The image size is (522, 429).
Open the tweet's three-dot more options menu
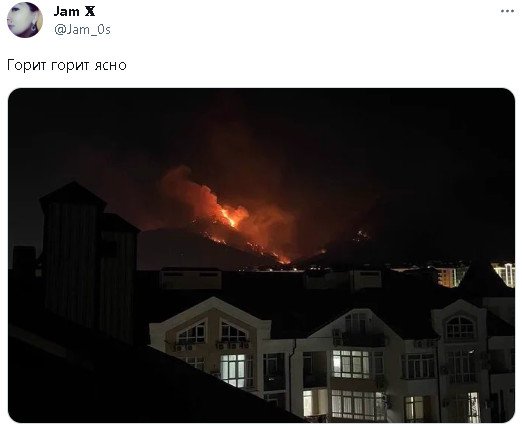[507, 11]
